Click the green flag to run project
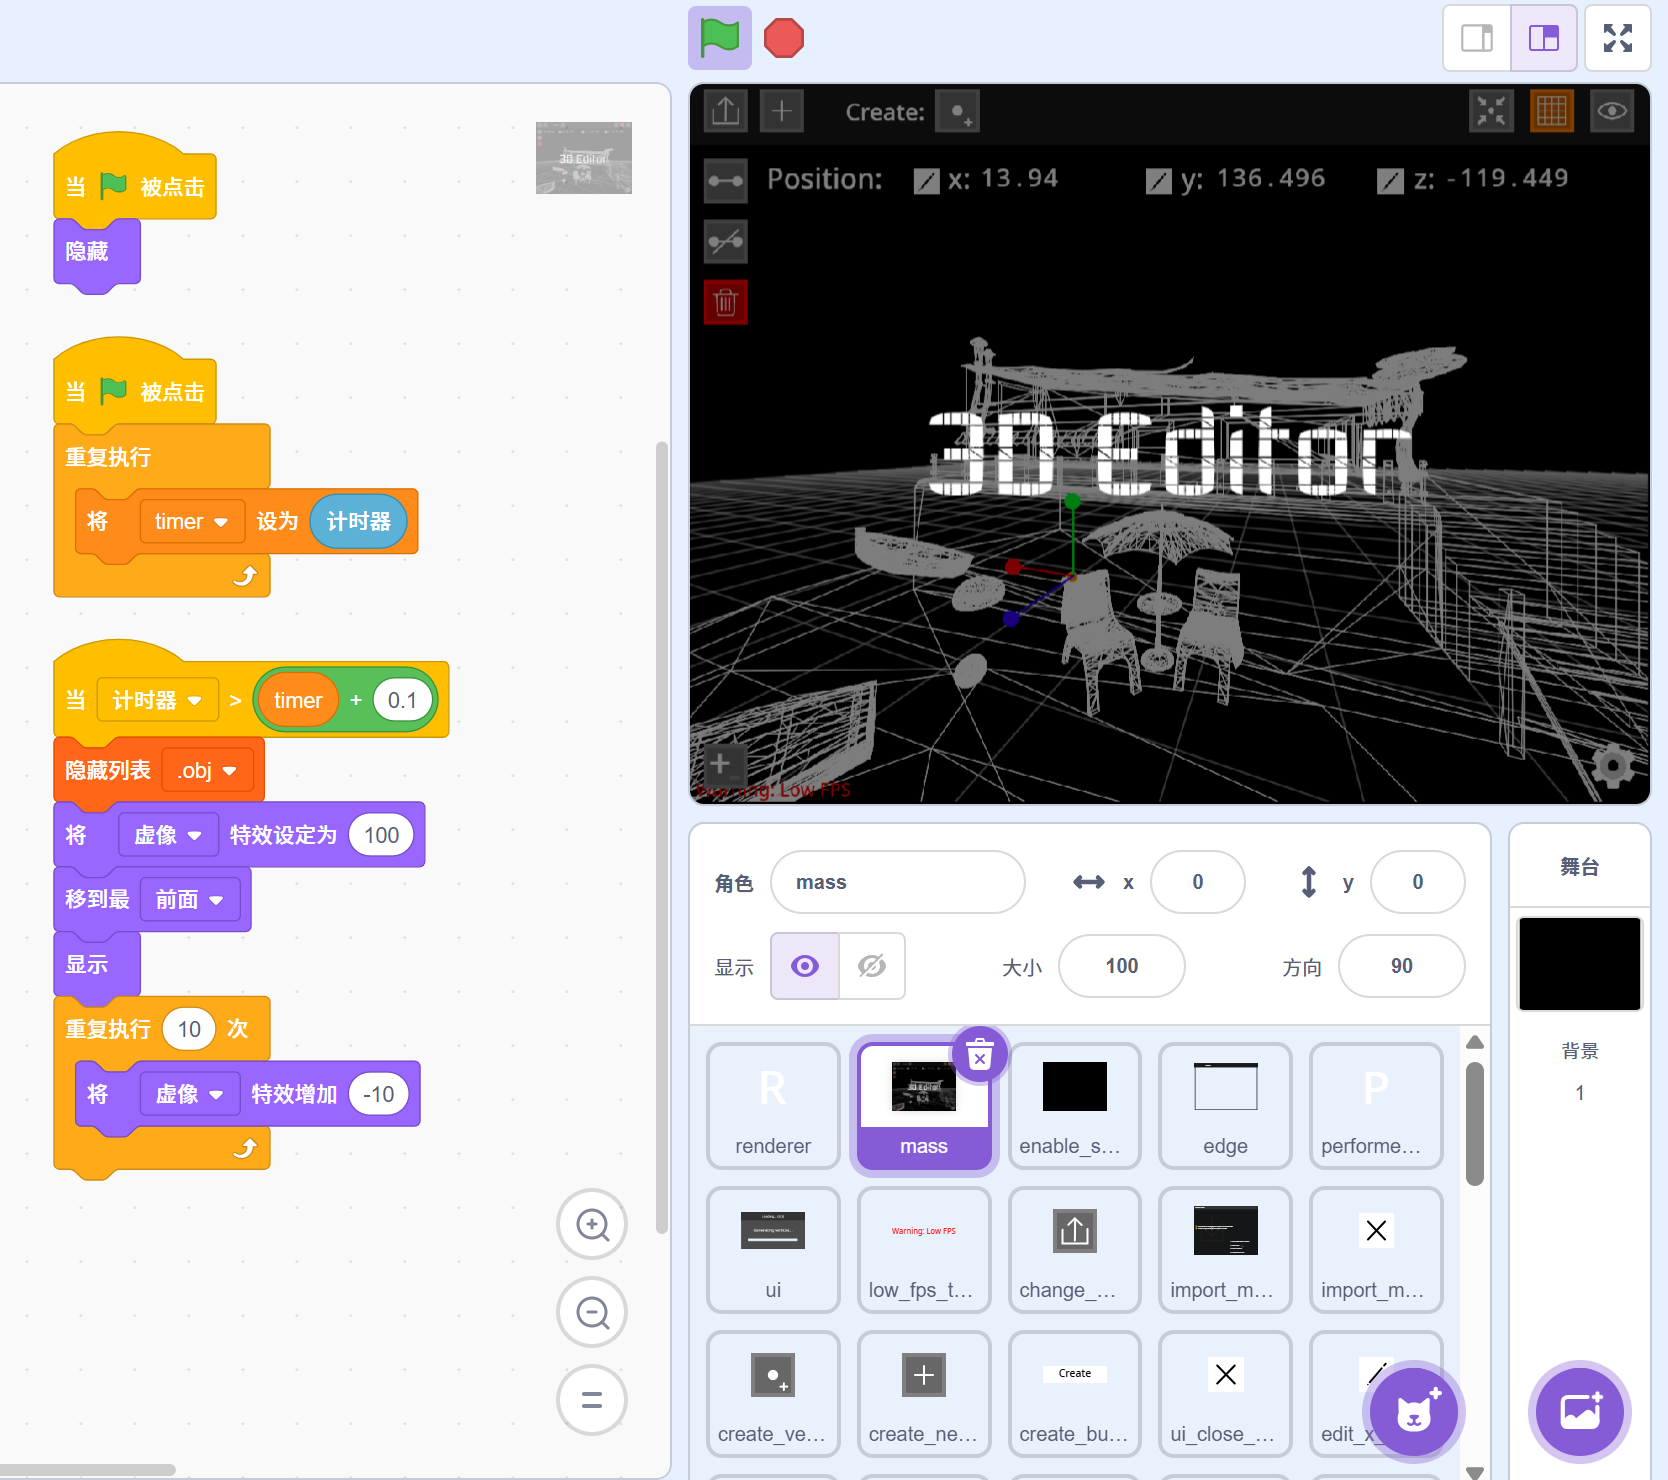1668x1480 pixels. [719, 38]
